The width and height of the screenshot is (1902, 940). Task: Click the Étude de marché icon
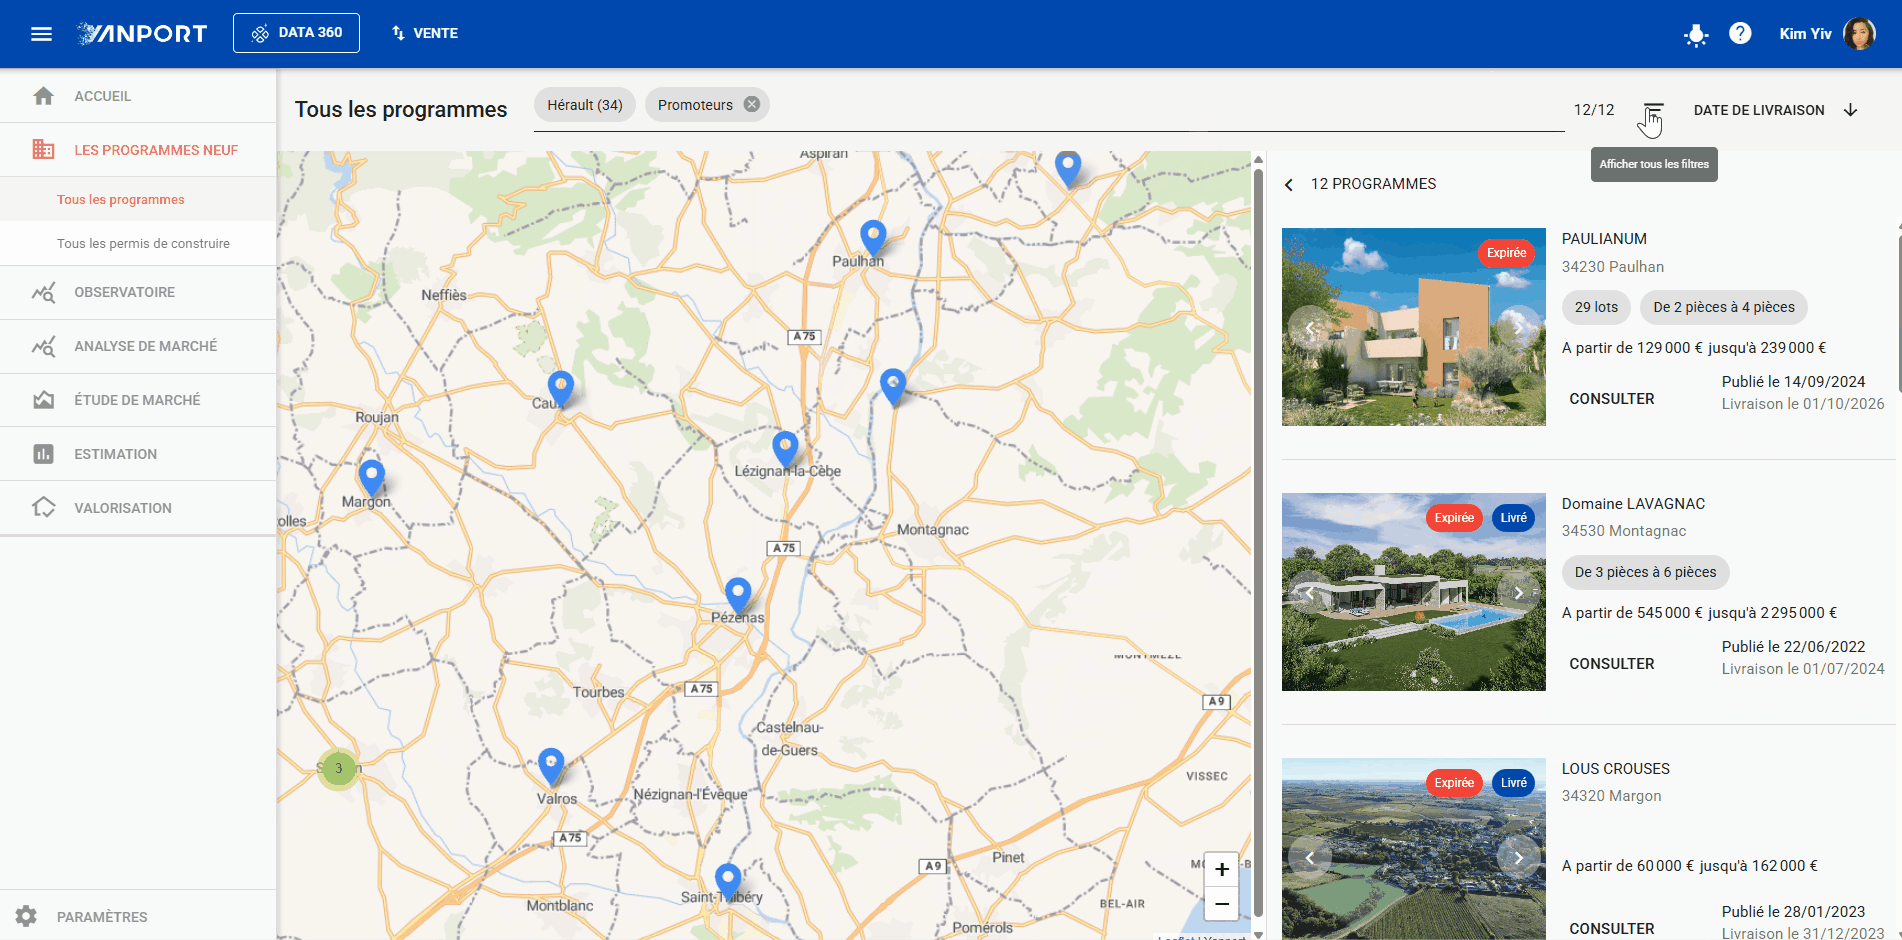(x=43, y=400)
